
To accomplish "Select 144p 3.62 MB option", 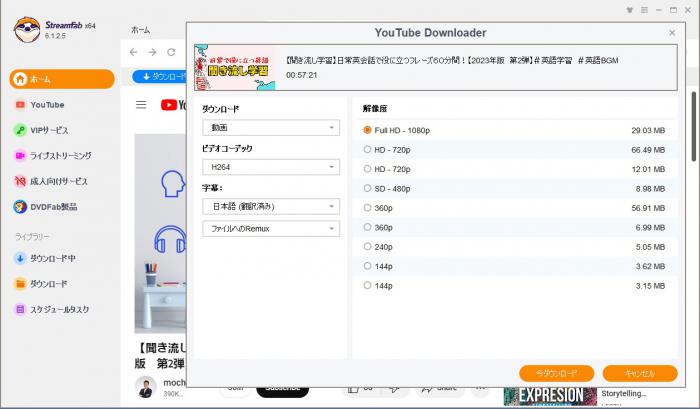I will [515, 266].
